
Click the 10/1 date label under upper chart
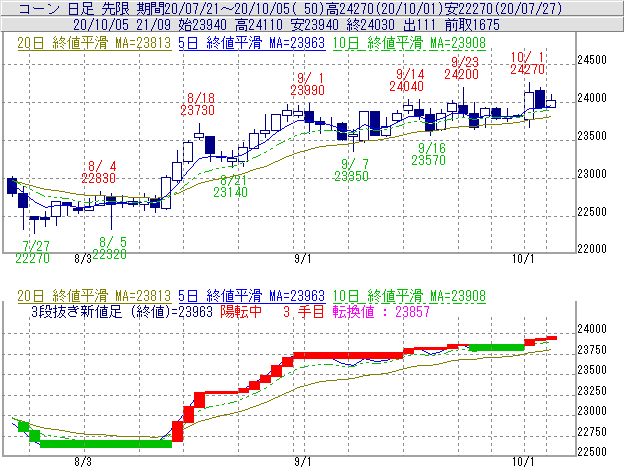click(523, 259)
